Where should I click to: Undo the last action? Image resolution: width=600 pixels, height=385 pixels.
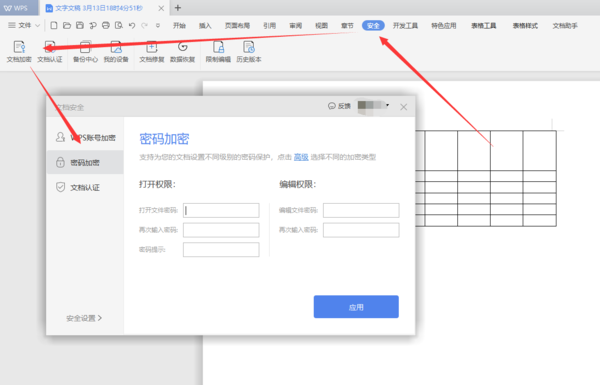point(132,26)
